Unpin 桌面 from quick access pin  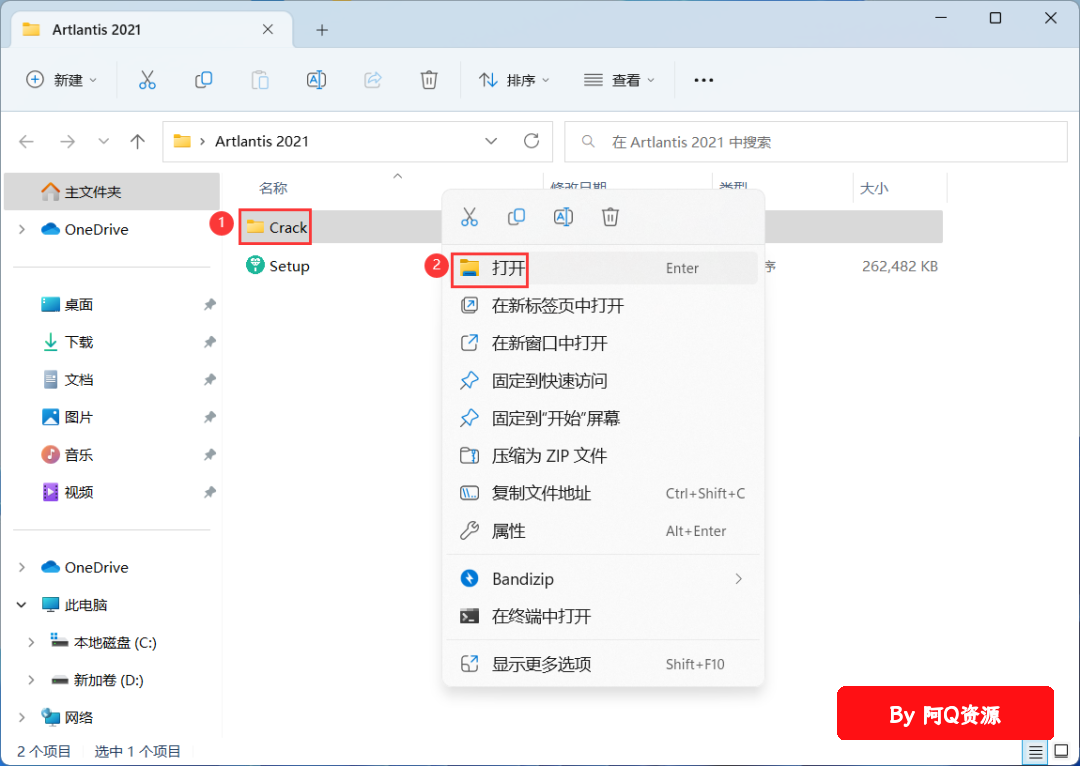click(209, 304)
